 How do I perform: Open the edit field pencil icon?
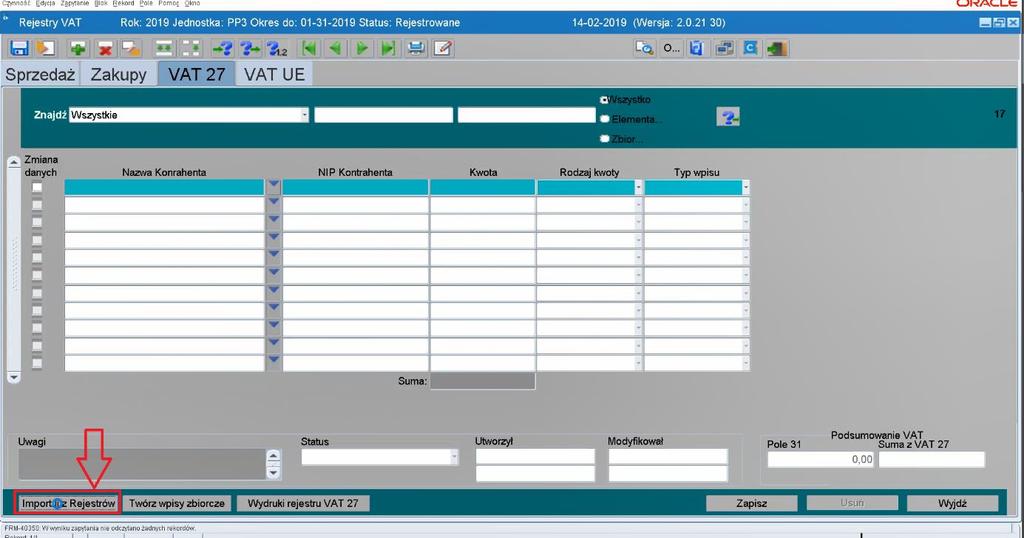(x=443, y=48)
